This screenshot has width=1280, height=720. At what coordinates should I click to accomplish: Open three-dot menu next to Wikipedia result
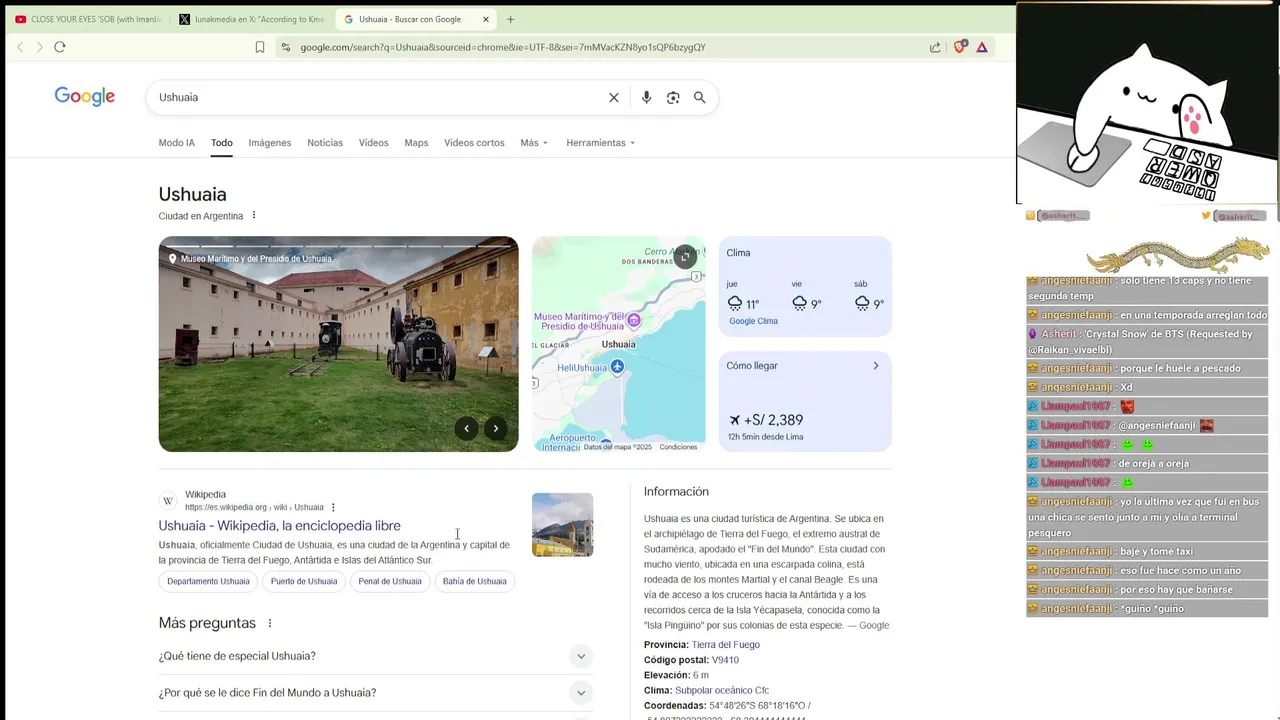tap(333, 507)
